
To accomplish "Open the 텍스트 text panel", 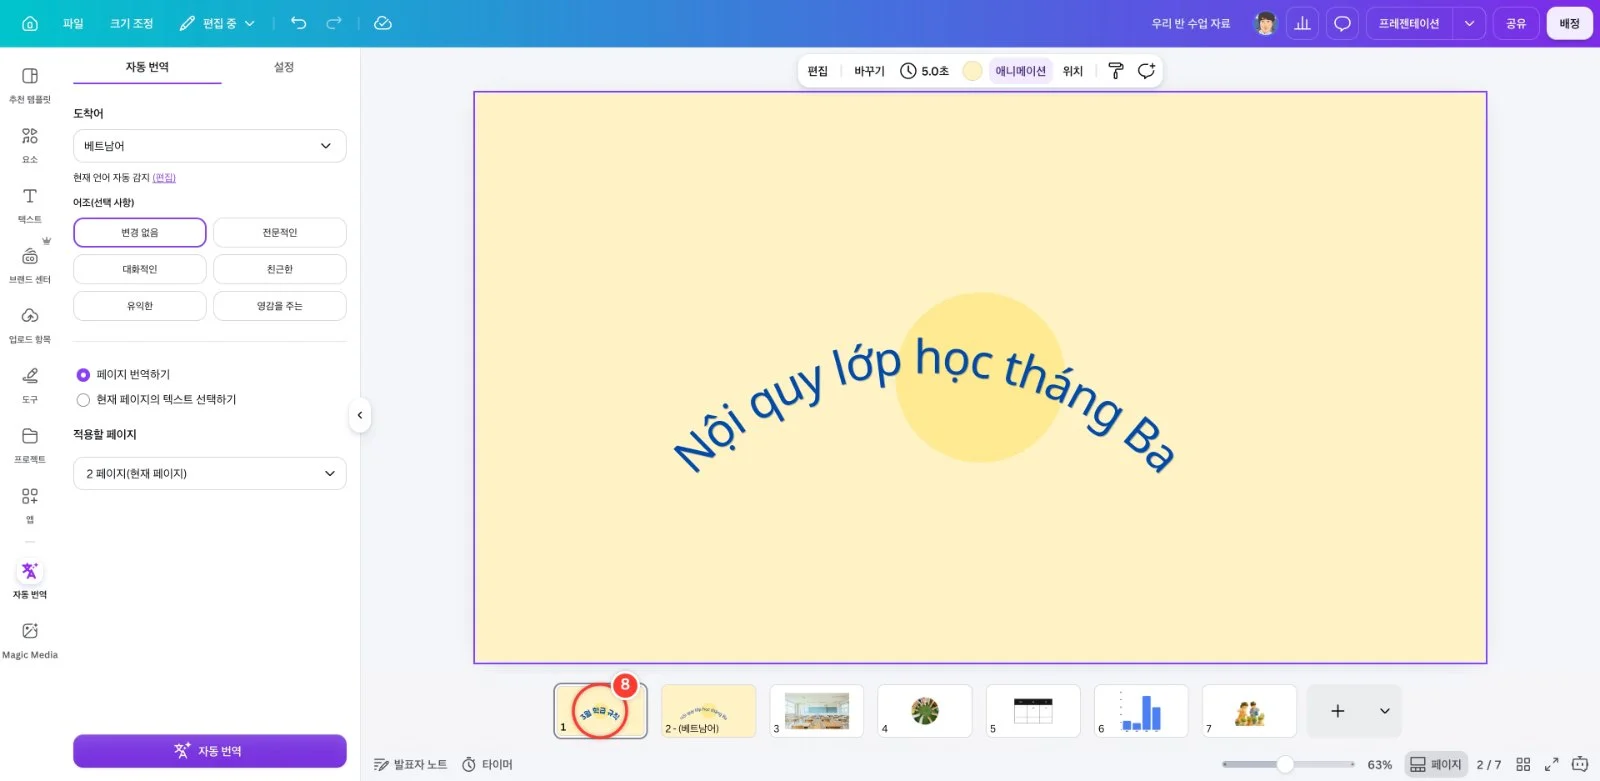I will click(x=30, y=205).
